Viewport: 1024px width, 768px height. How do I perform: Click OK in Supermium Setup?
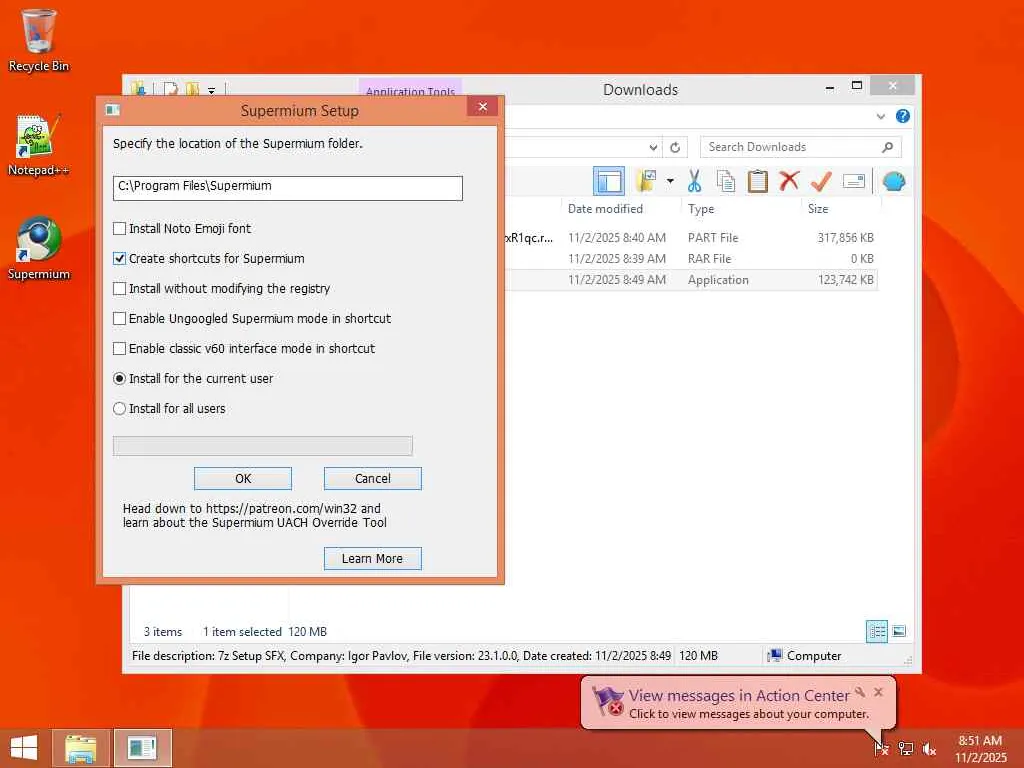pyautogui.click(x=243, y=479)
